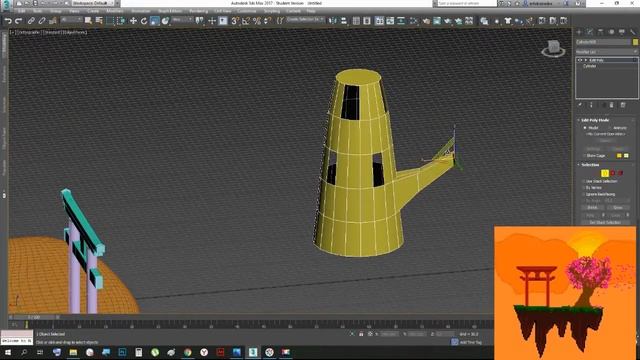The image size is (640, 360).
Task: Open the Hierarchy command panel tab
Action: (x=600, y=32)
